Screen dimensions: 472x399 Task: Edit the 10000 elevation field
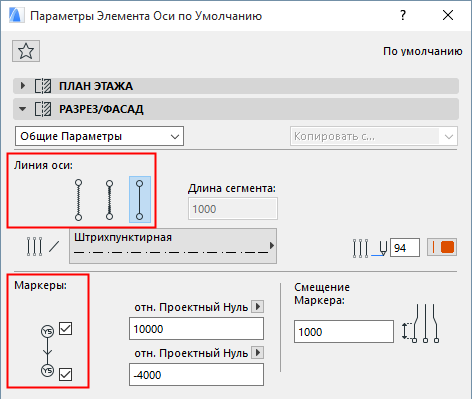[196, 329]
